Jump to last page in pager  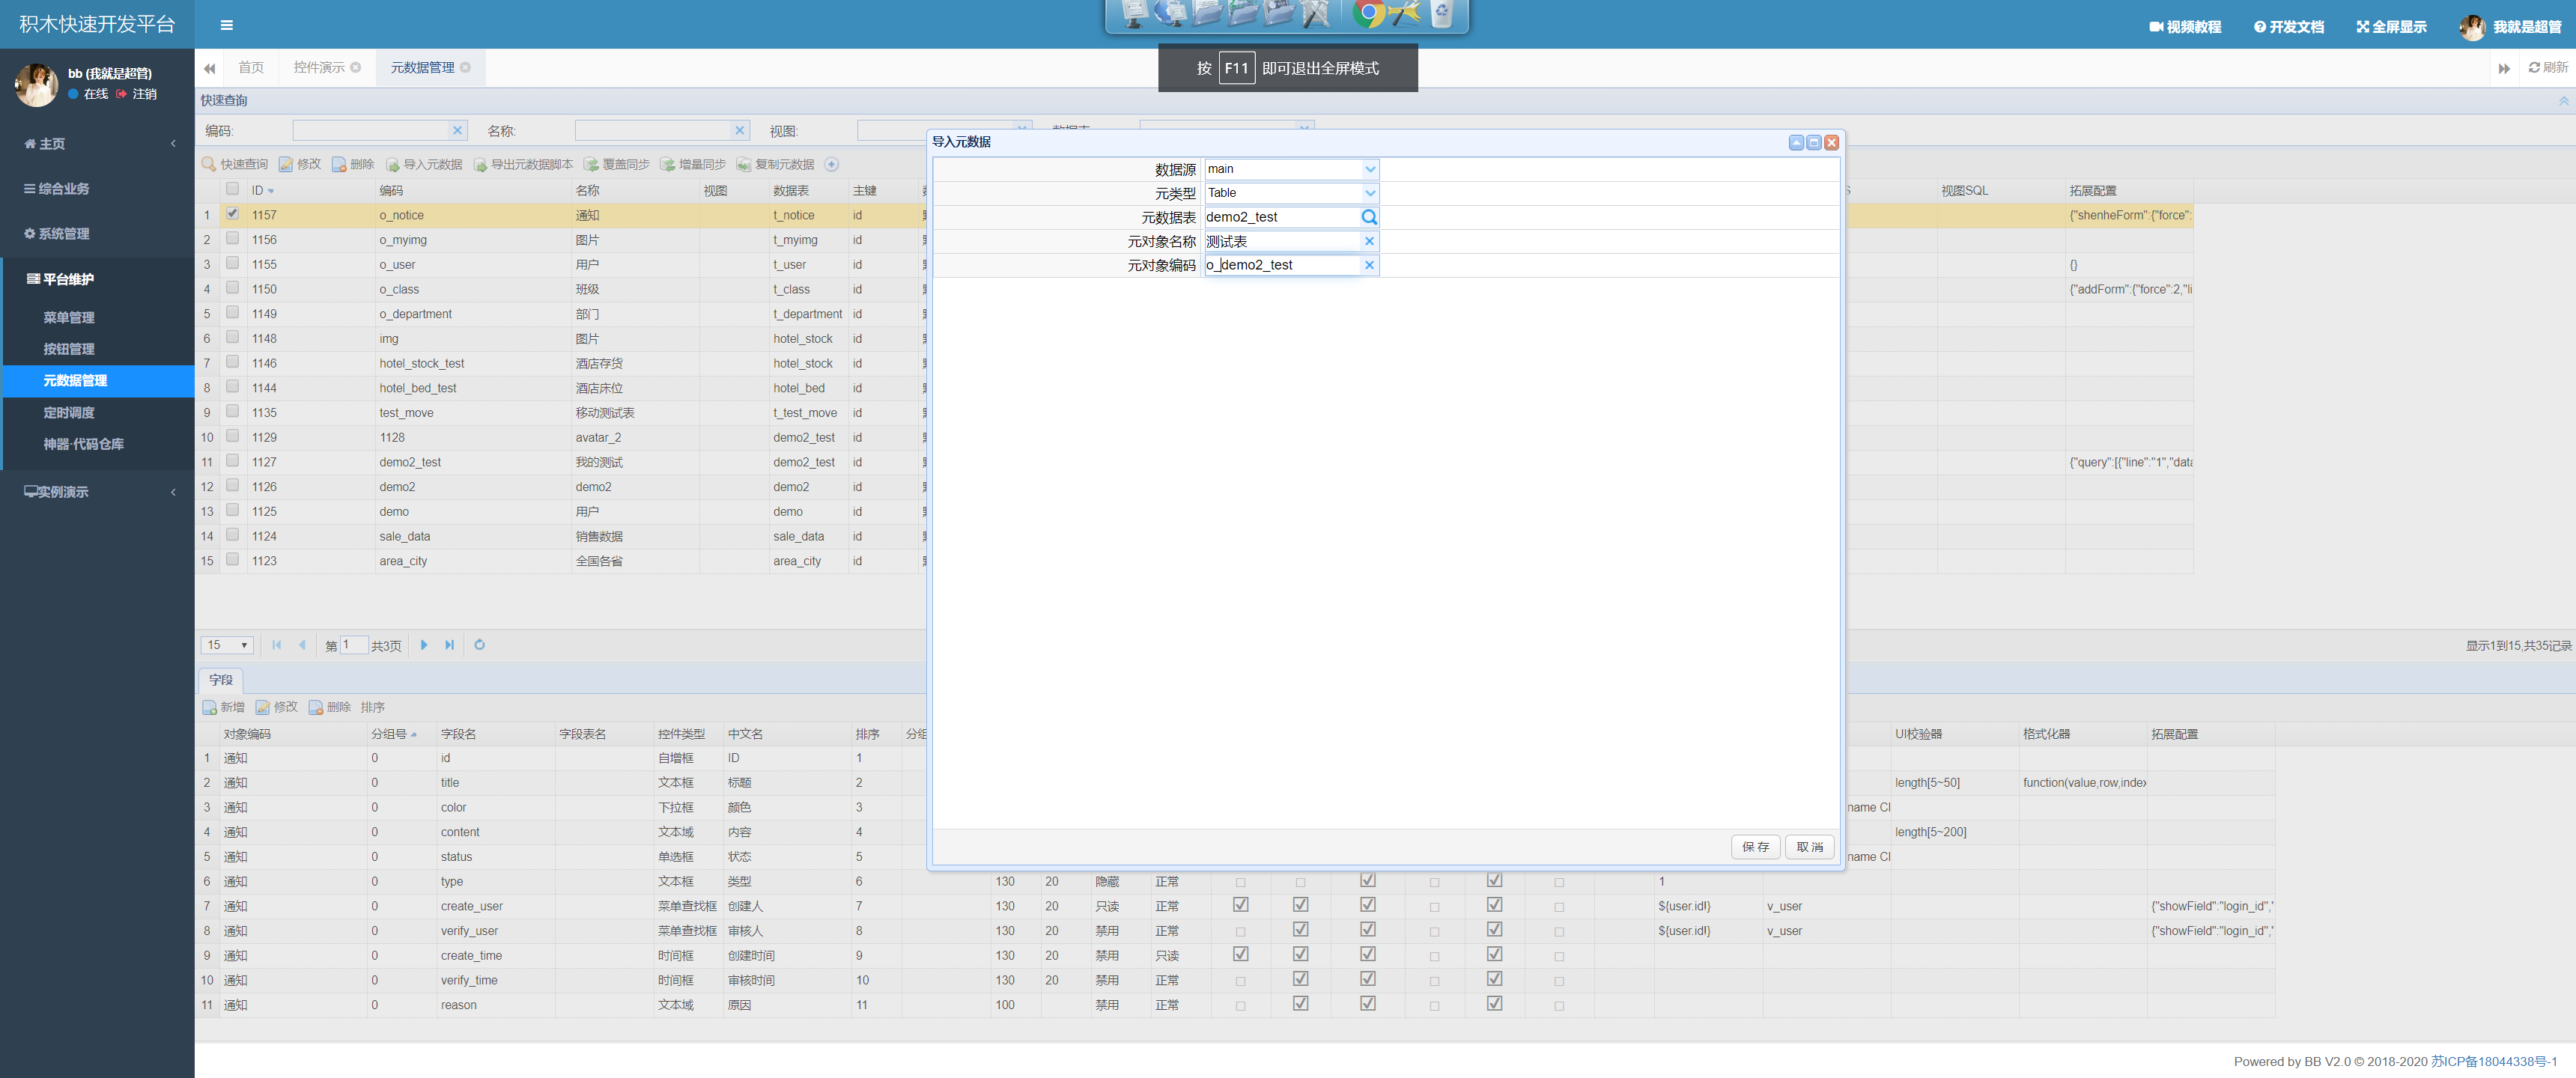[x=450, y=645]
